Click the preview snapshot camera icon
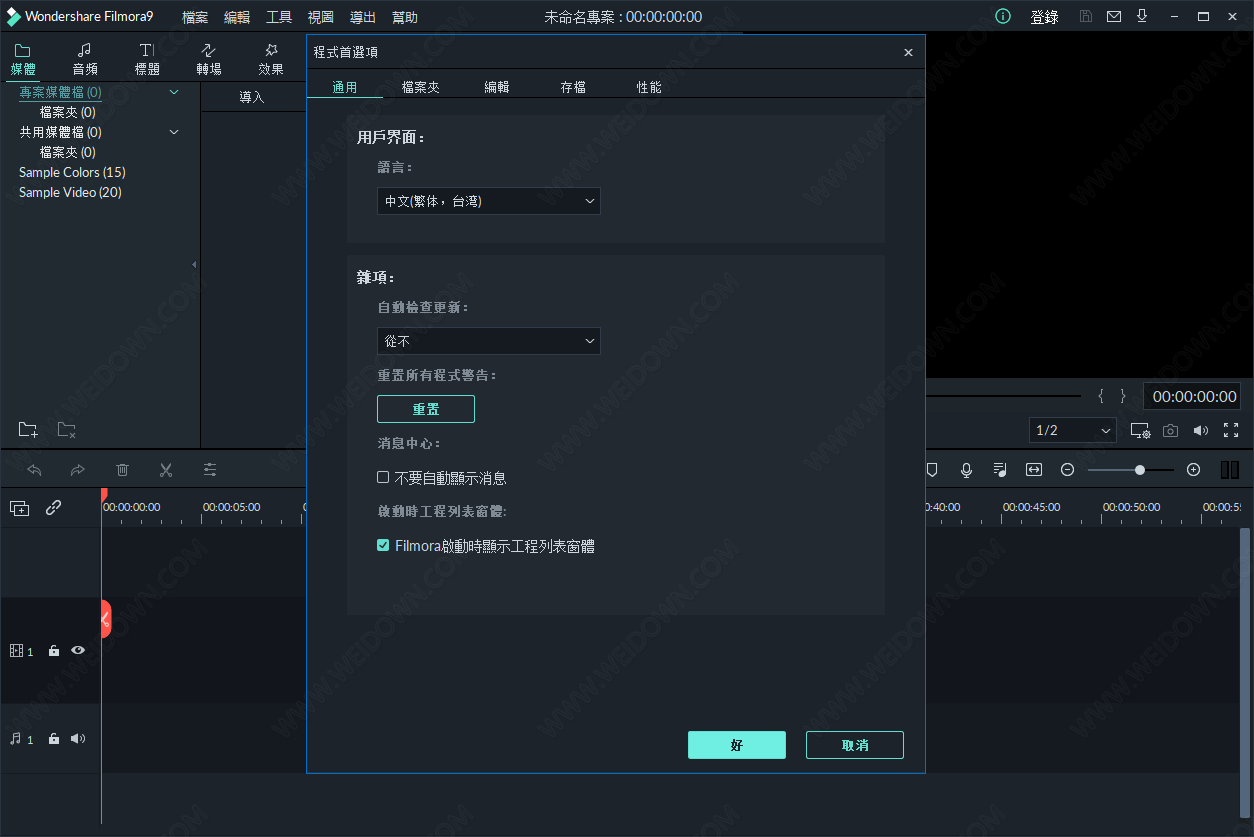This screenshot has height=837, width=1254. (1170, 430)
